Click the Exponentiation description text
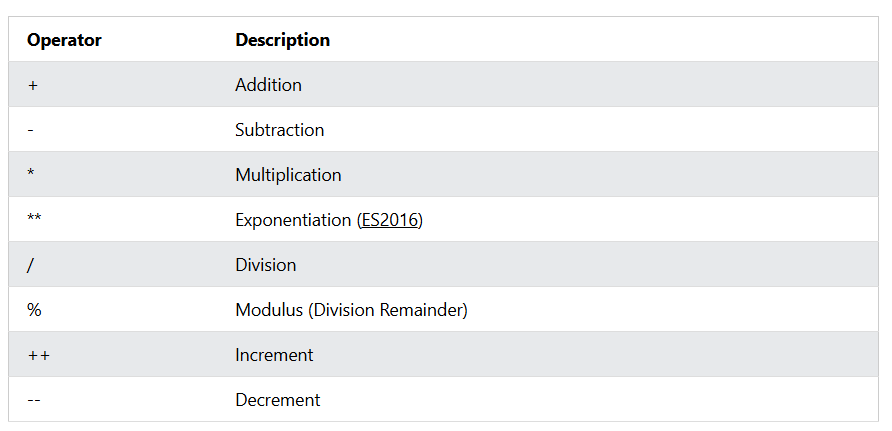Image resolution: width=892 pixels, height=431 pixels. (x=294, y=220)
